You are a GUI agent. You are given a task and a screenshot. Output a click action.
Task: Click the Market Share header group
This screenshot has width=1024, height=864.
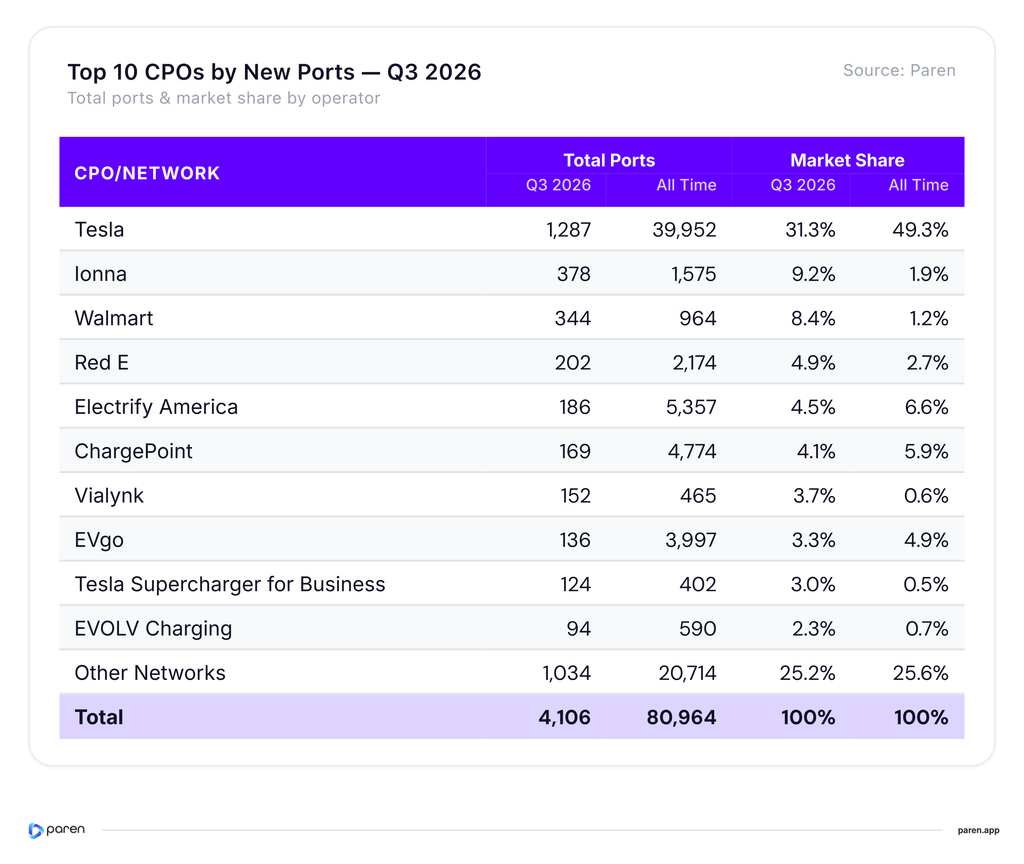tap(847, 160)
